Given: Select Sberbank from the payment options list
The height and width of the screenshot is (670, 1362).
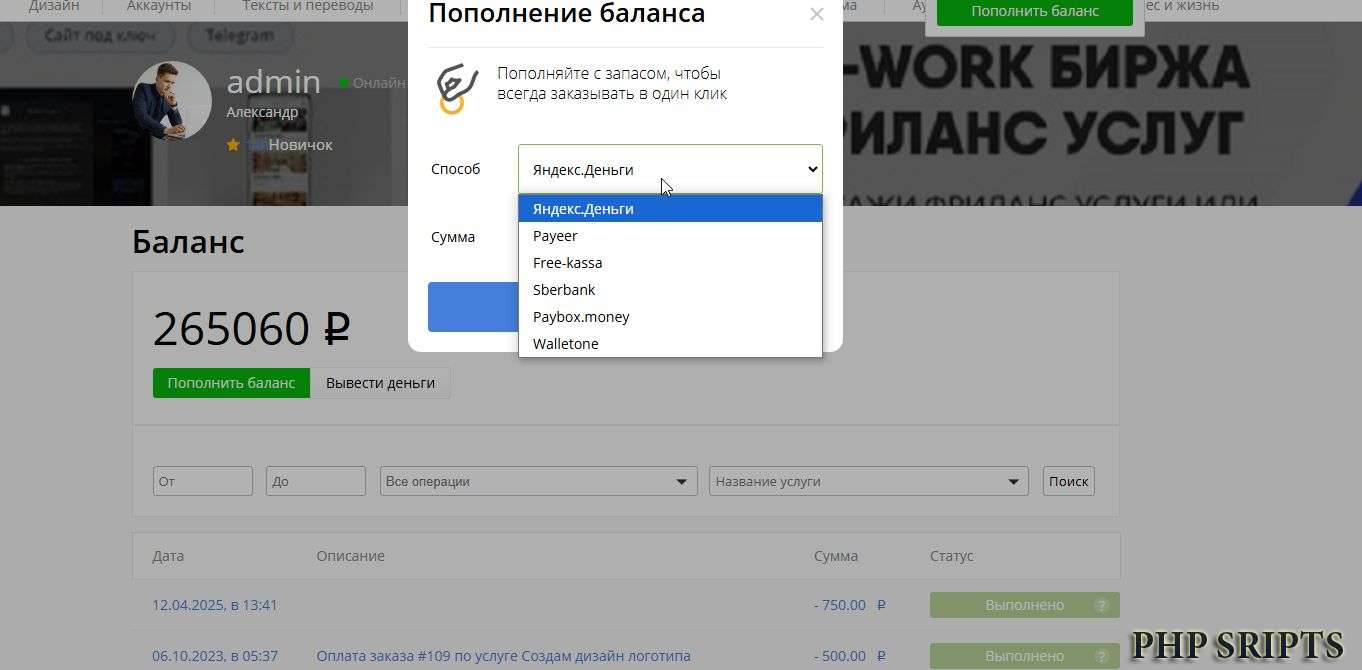Looking at the screenshot, I should [x=563, y=290].
